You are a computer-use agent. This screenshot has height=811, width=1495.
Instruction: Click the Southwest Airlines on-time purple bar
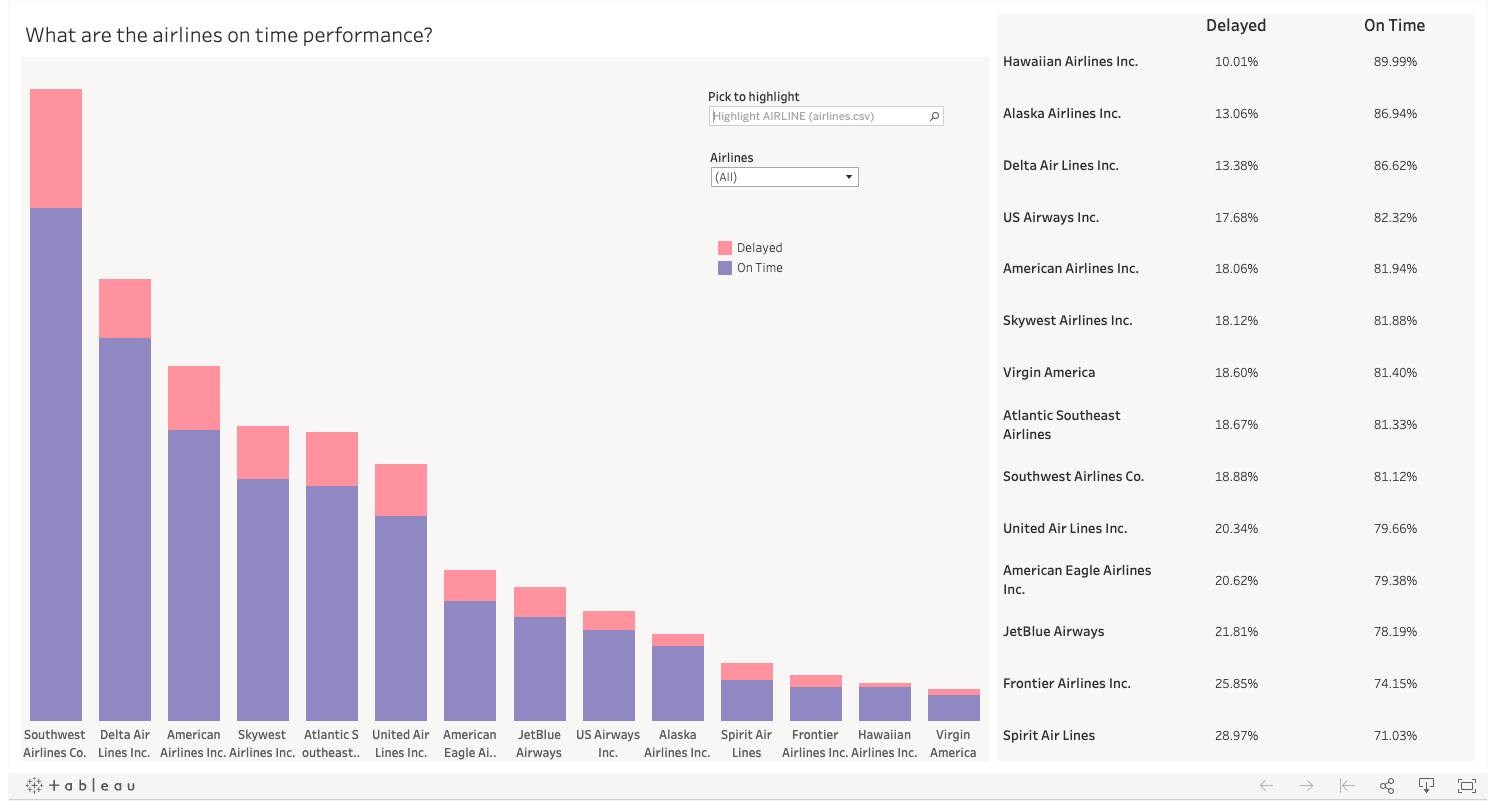(x=56, y=464)
